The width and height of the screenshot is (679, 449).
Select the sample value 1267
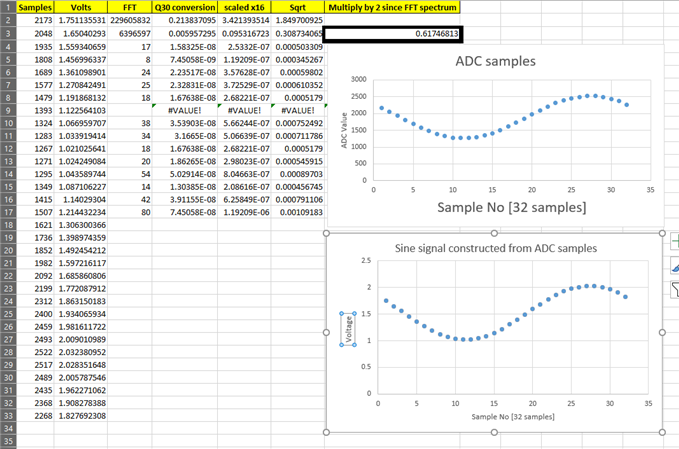coord(35,149)
